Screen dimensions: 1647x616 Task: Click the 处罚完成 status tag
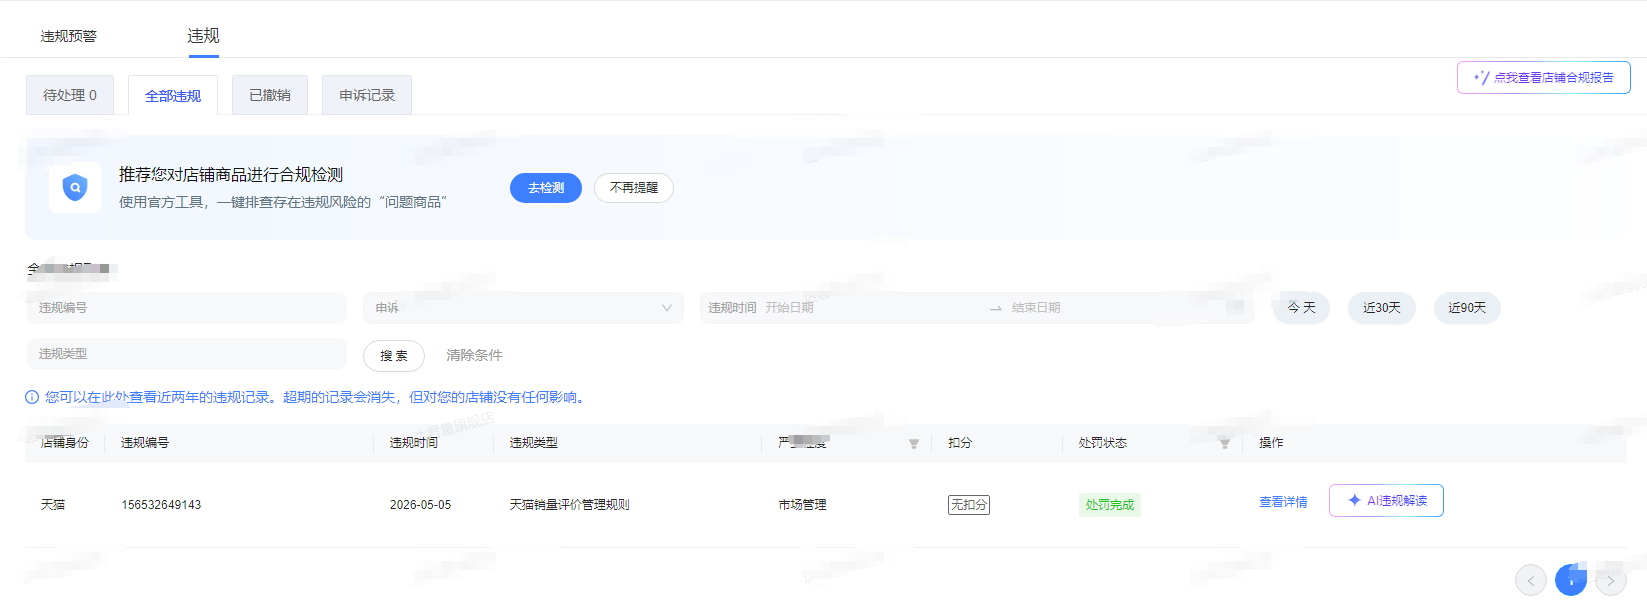click(x=1110, y=505)
